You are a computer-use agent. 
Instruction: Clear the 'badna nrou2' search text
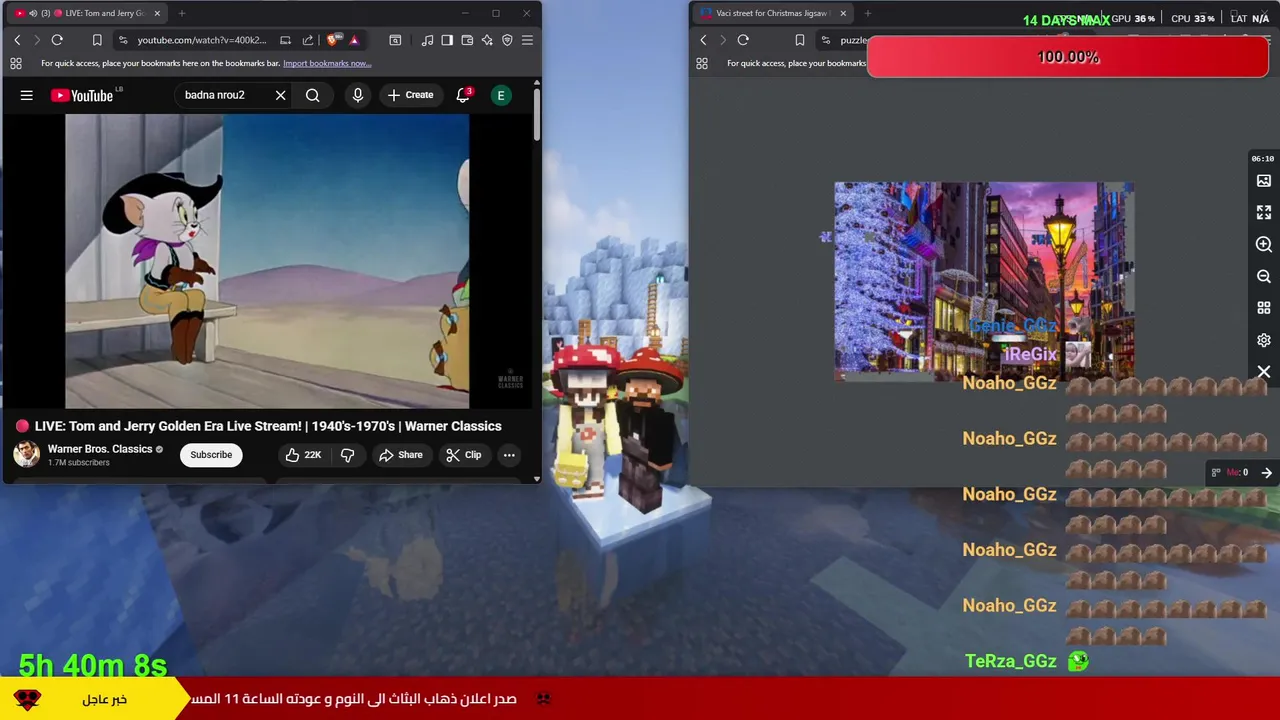coord(280,95)
